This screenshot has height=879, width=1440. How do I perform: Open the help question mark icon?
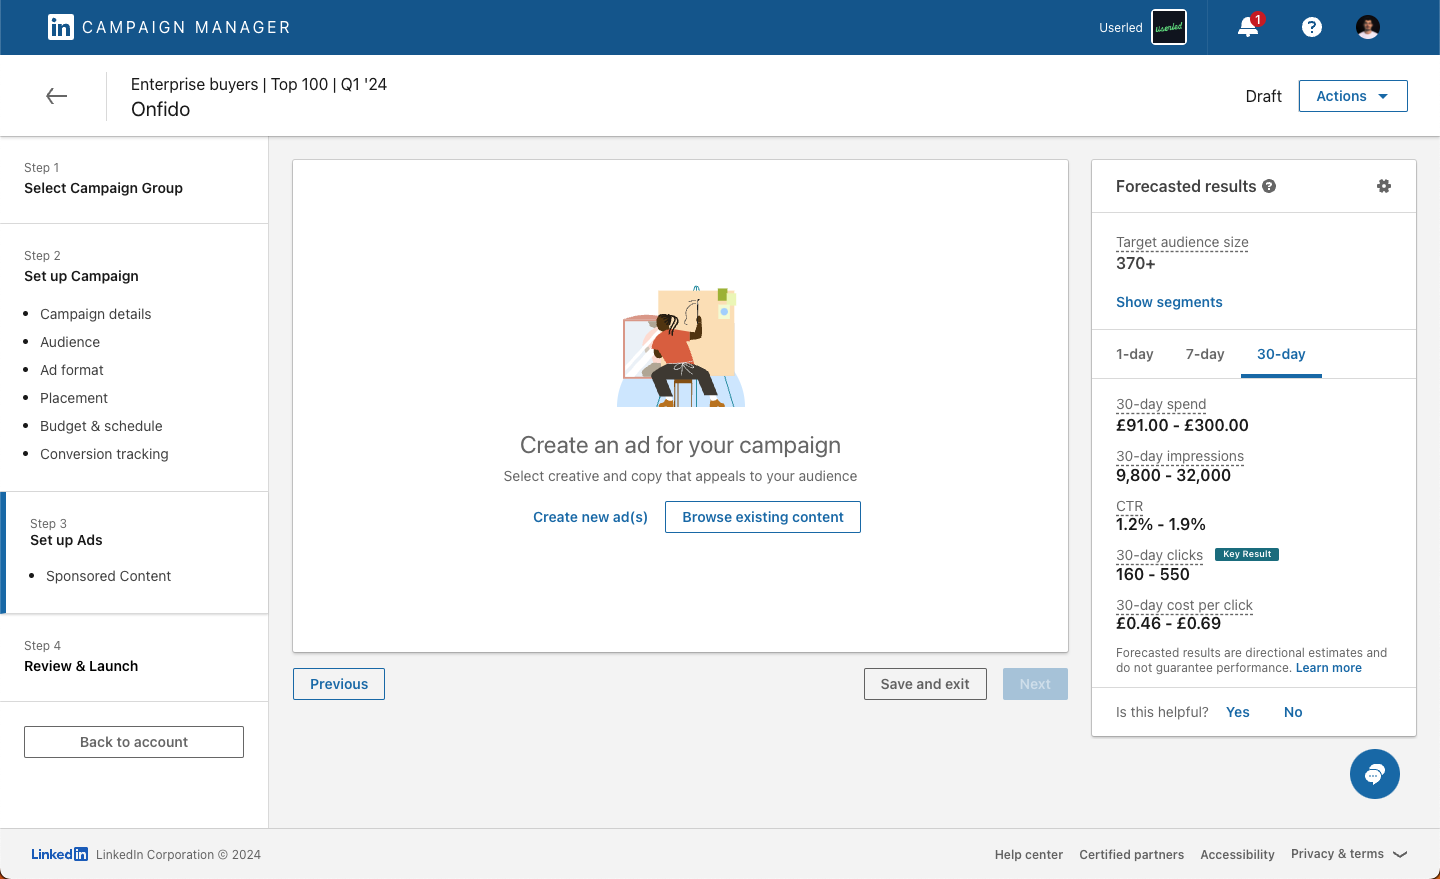pos(1312,27)
